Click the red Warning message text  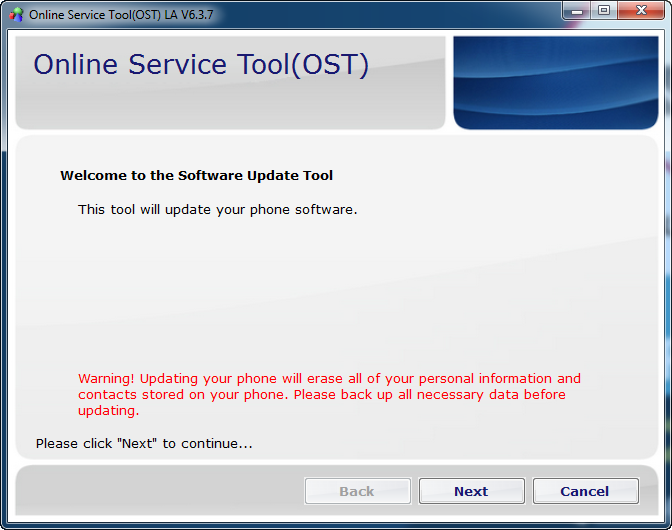(329, 394)
